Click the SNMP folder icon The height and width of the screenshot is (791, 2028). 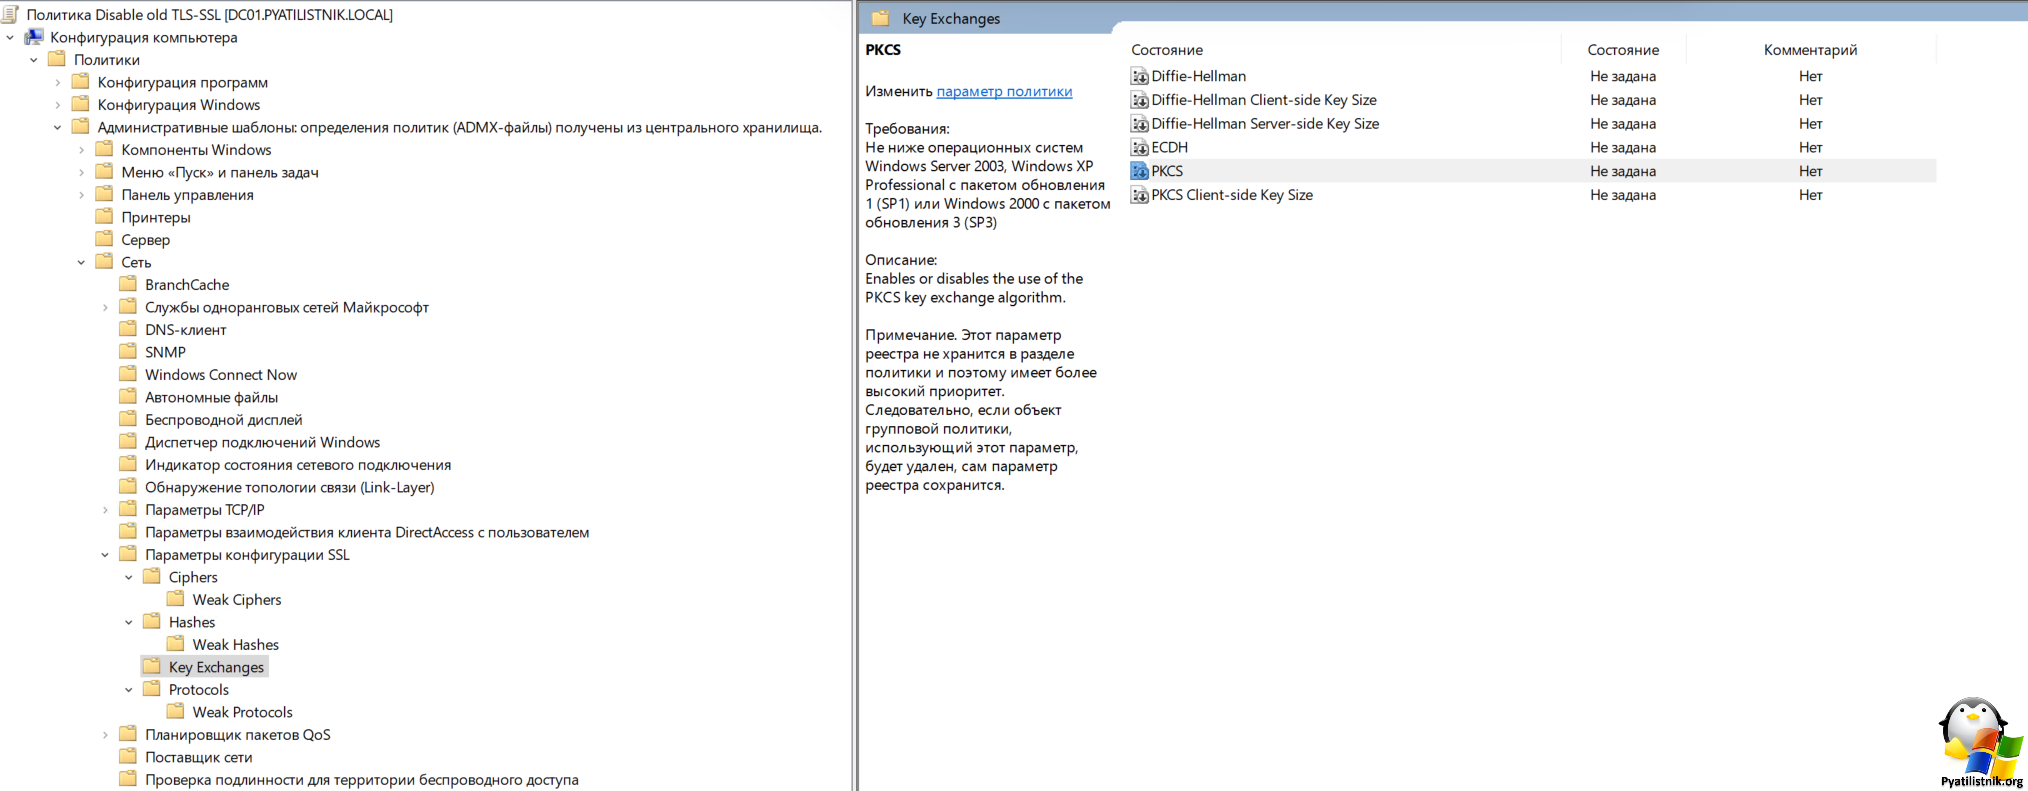click(128, 352)
